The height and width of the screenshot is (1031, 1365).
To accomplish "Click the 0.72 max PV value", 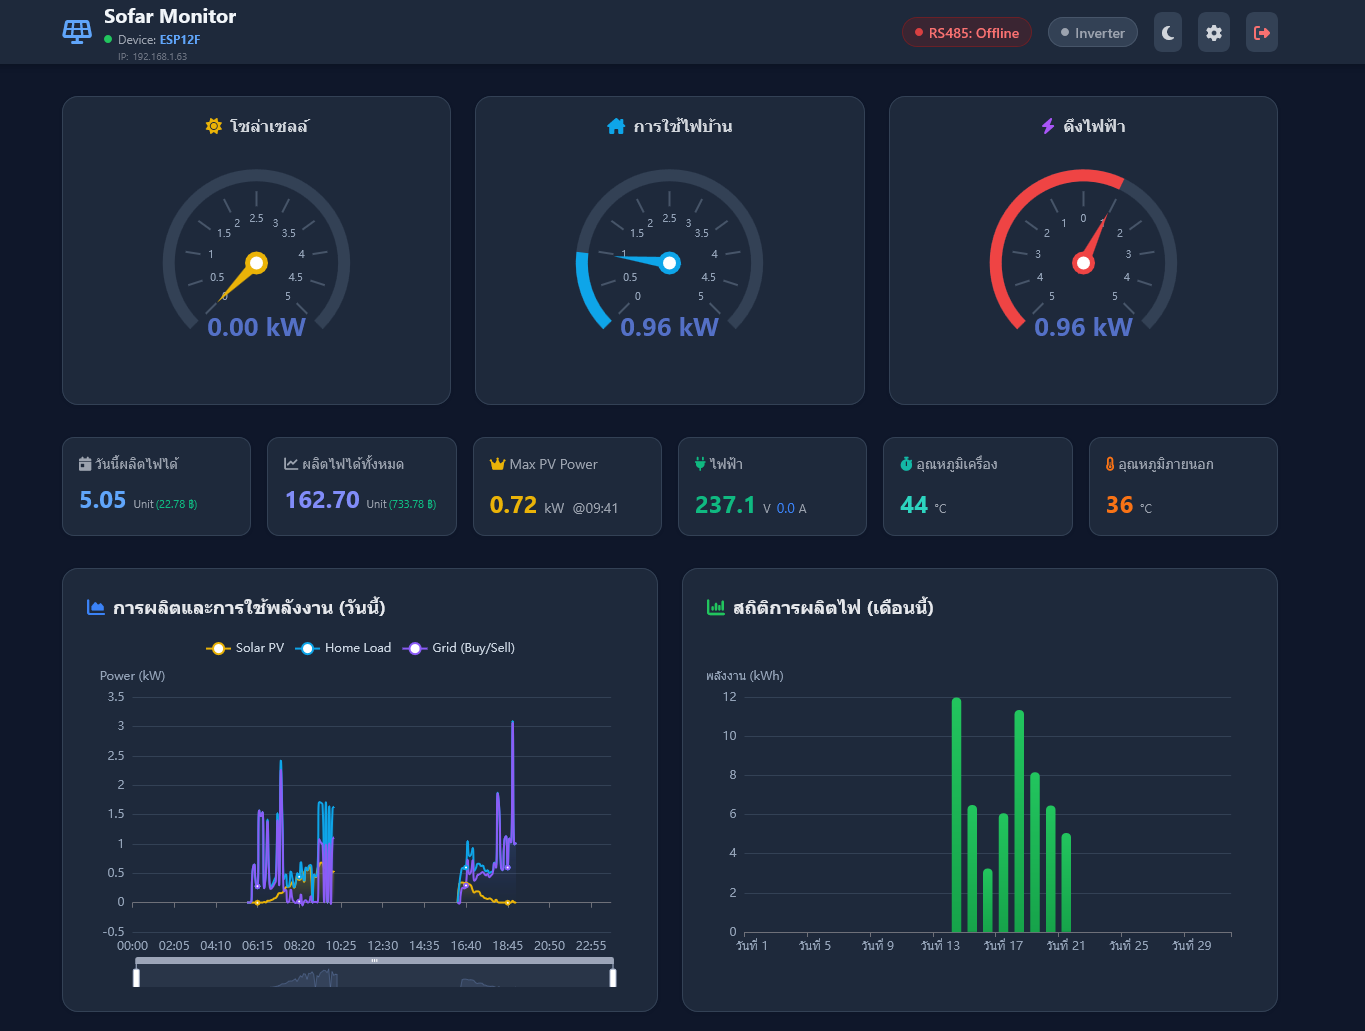I will click(x=514, y=505).
